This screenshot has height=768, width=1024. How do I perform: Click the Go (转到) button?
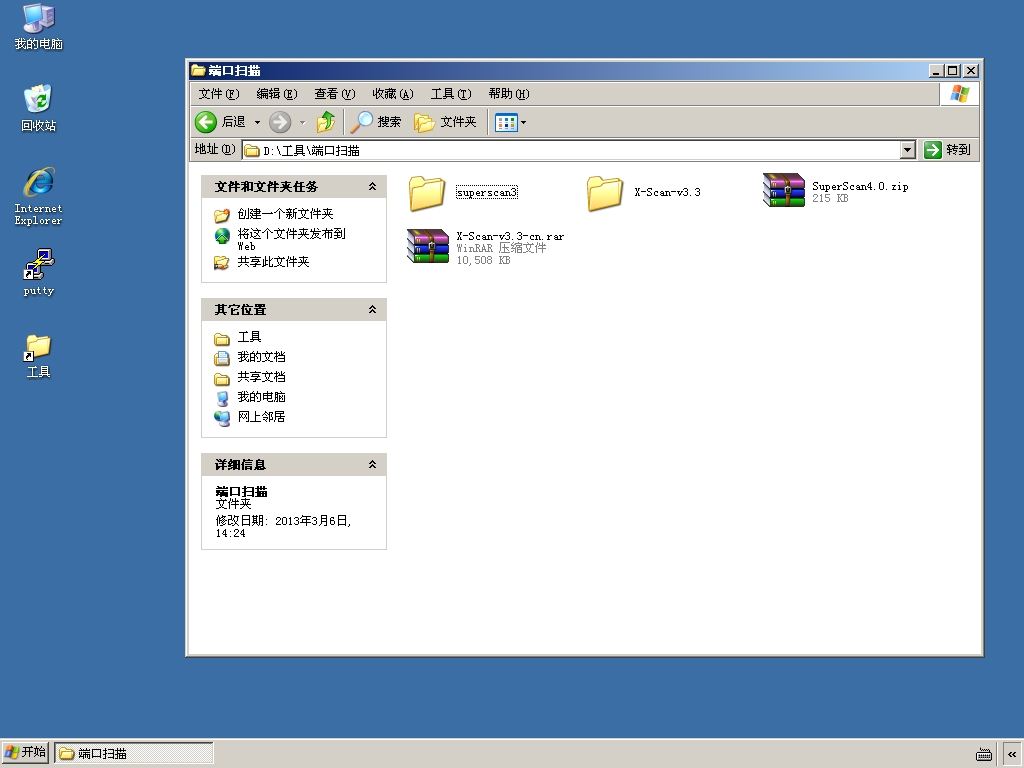948,150
